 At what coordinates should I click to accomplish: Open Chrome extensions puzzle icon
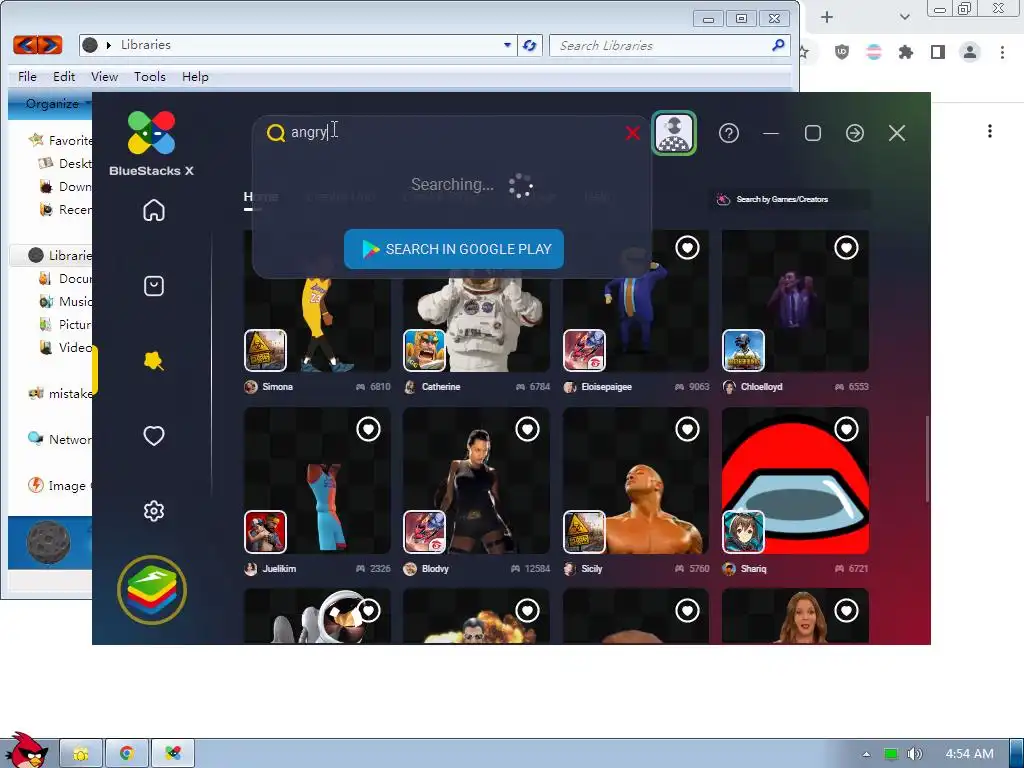point(905,52)
